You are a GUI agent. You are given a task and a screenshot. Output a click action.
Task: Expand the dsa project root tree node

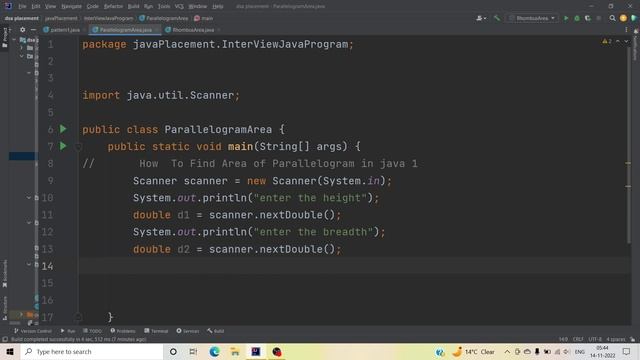coord(15,40)
